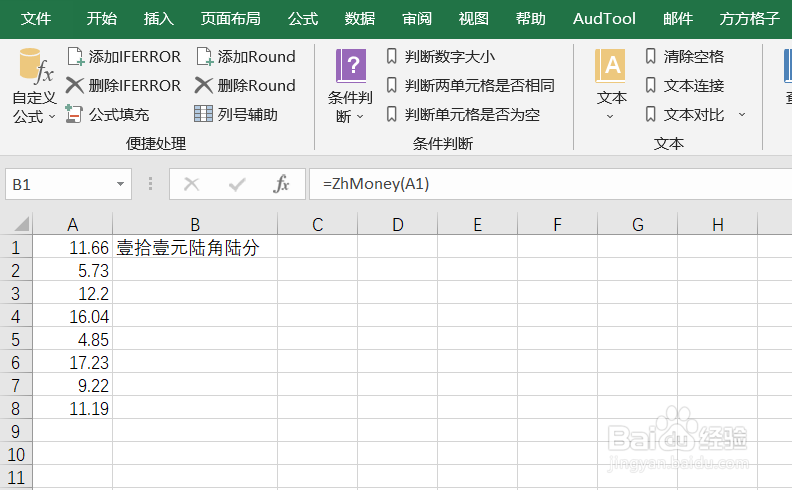Image resolution: width=792 pixels, height=490 pixels.
Task: Select cell containing 4.85
Action: pyautogui.click(x=73, y=339)
